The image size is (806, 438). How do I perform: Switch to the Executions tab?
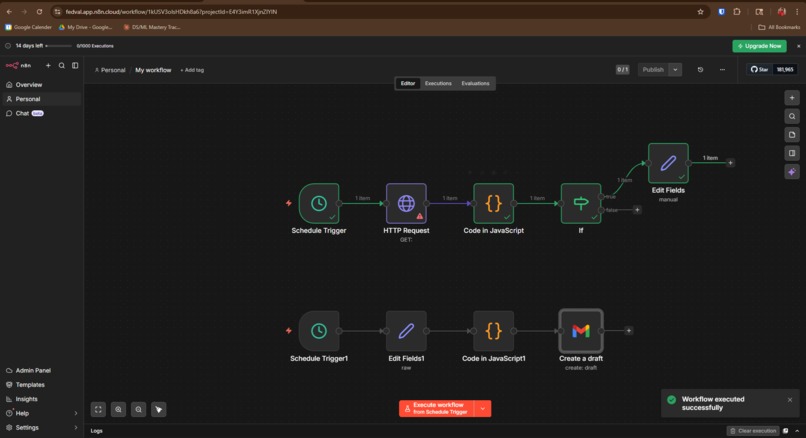point(438,83)
